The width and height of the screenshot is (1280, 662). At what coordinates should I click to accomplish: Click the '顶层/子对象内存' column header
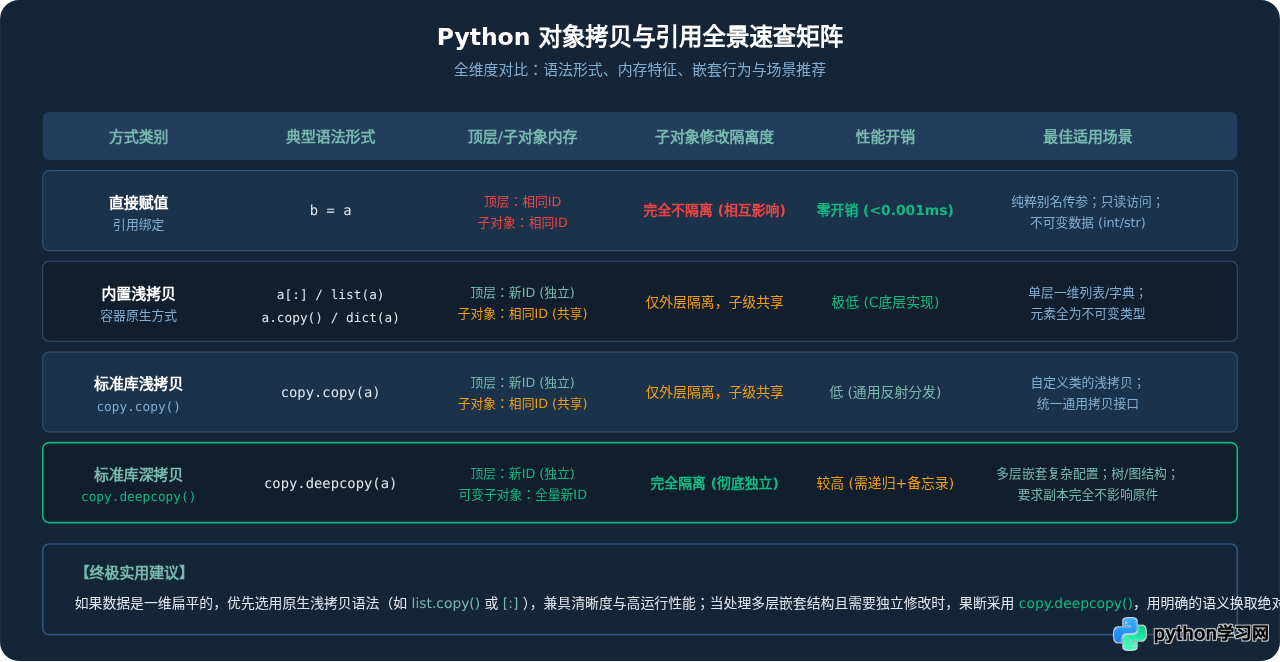tap(522, 137)
